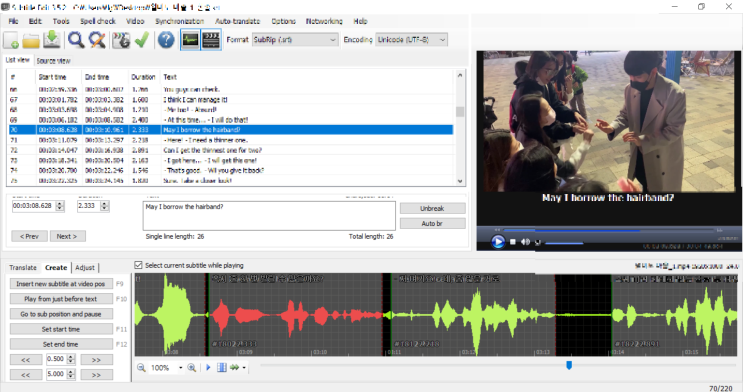The image size is (743, 392).
Task: Open the Visual sync clapperboard icon
Action: [121, 40]
